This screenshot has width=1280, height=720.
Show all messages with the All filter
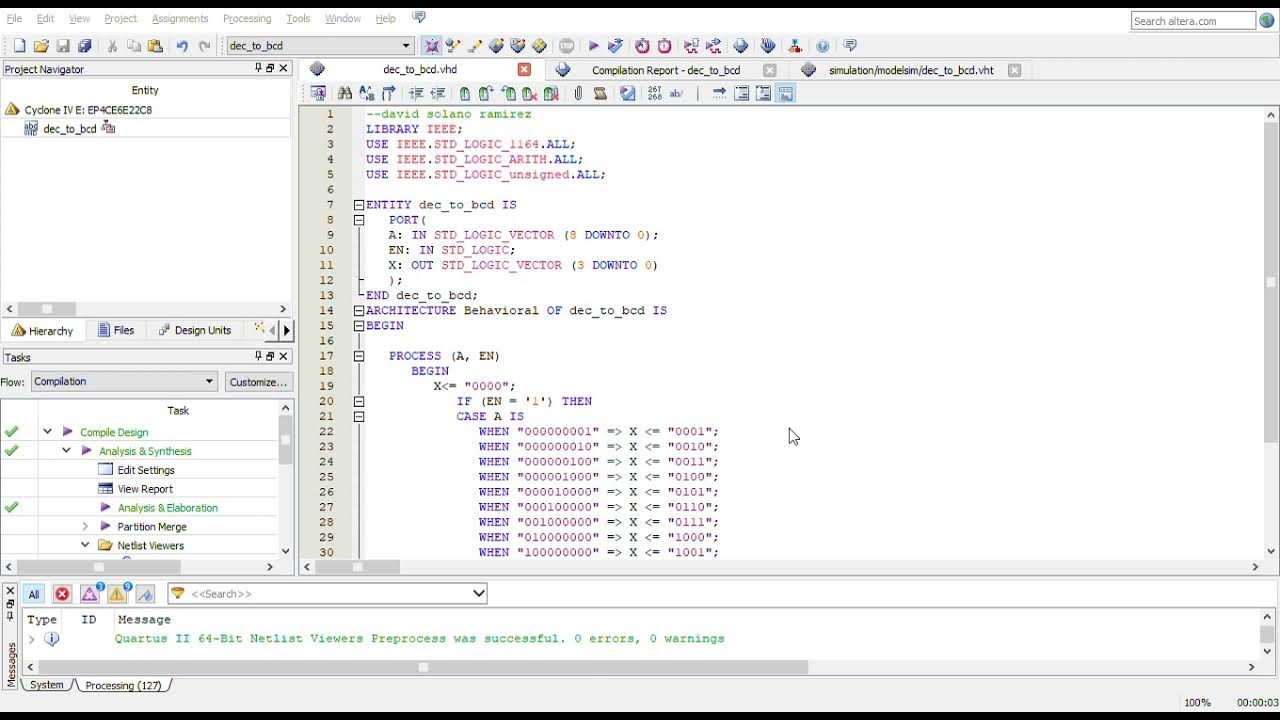(x=33, y=594)
